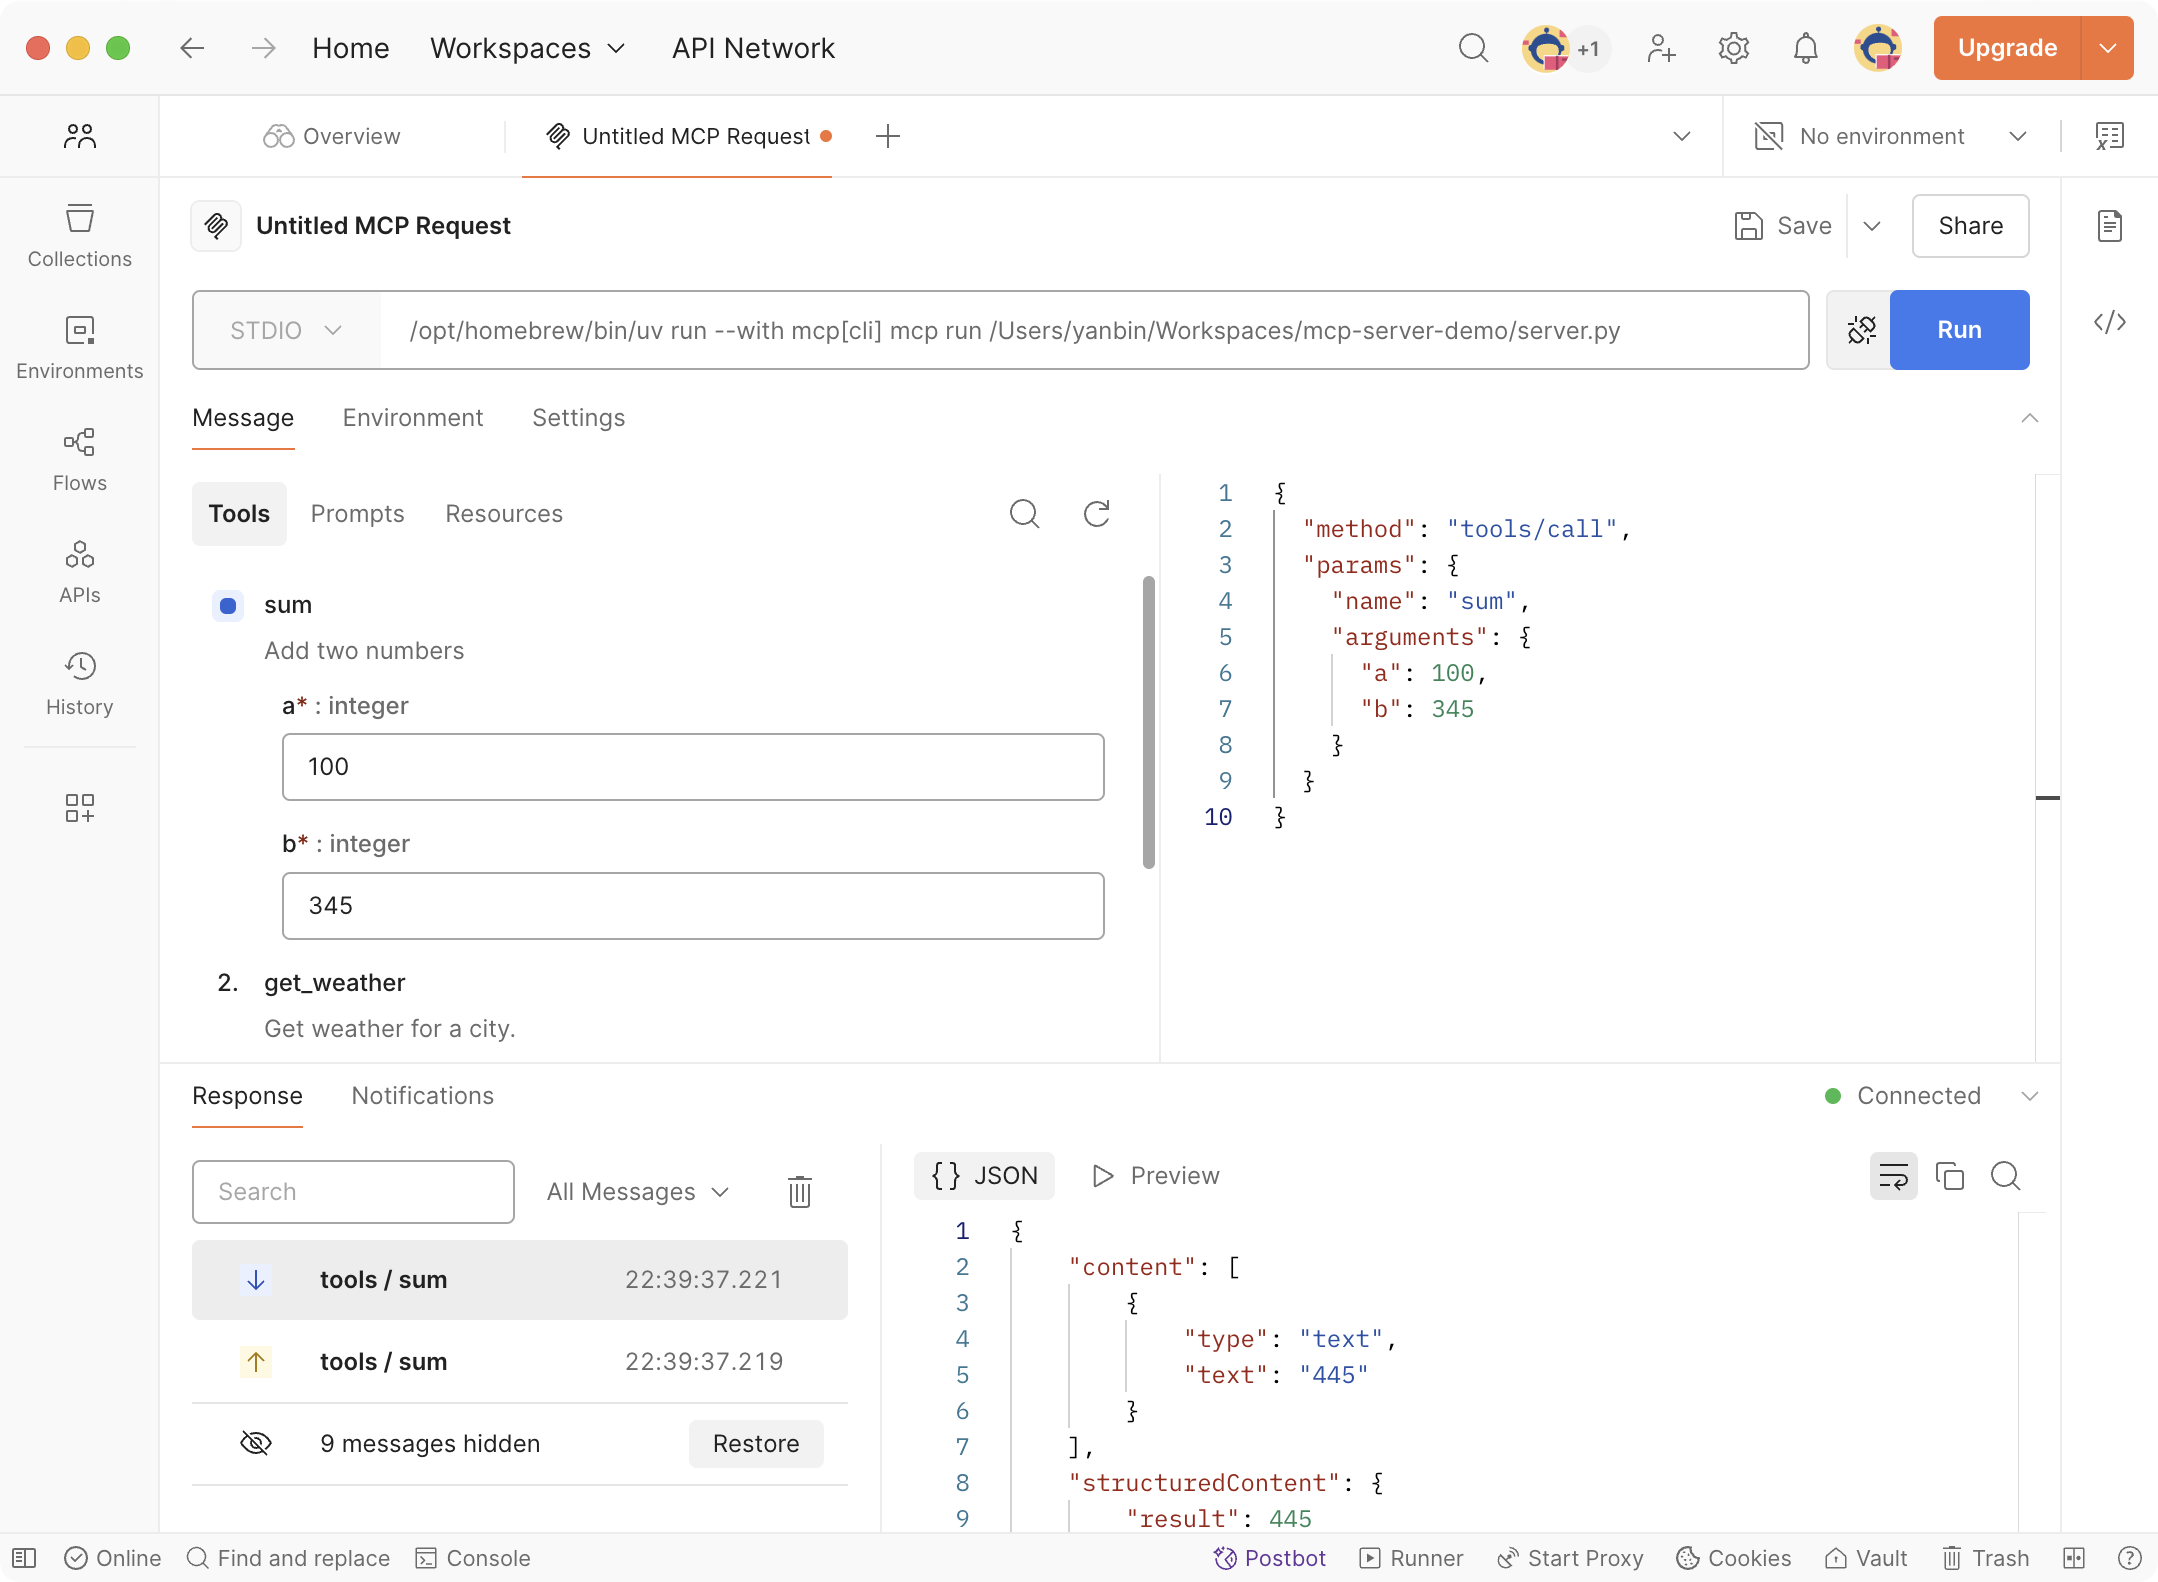
Task: Toggle word wrap in the response viewer
Action: [x=1893, y=1176]
